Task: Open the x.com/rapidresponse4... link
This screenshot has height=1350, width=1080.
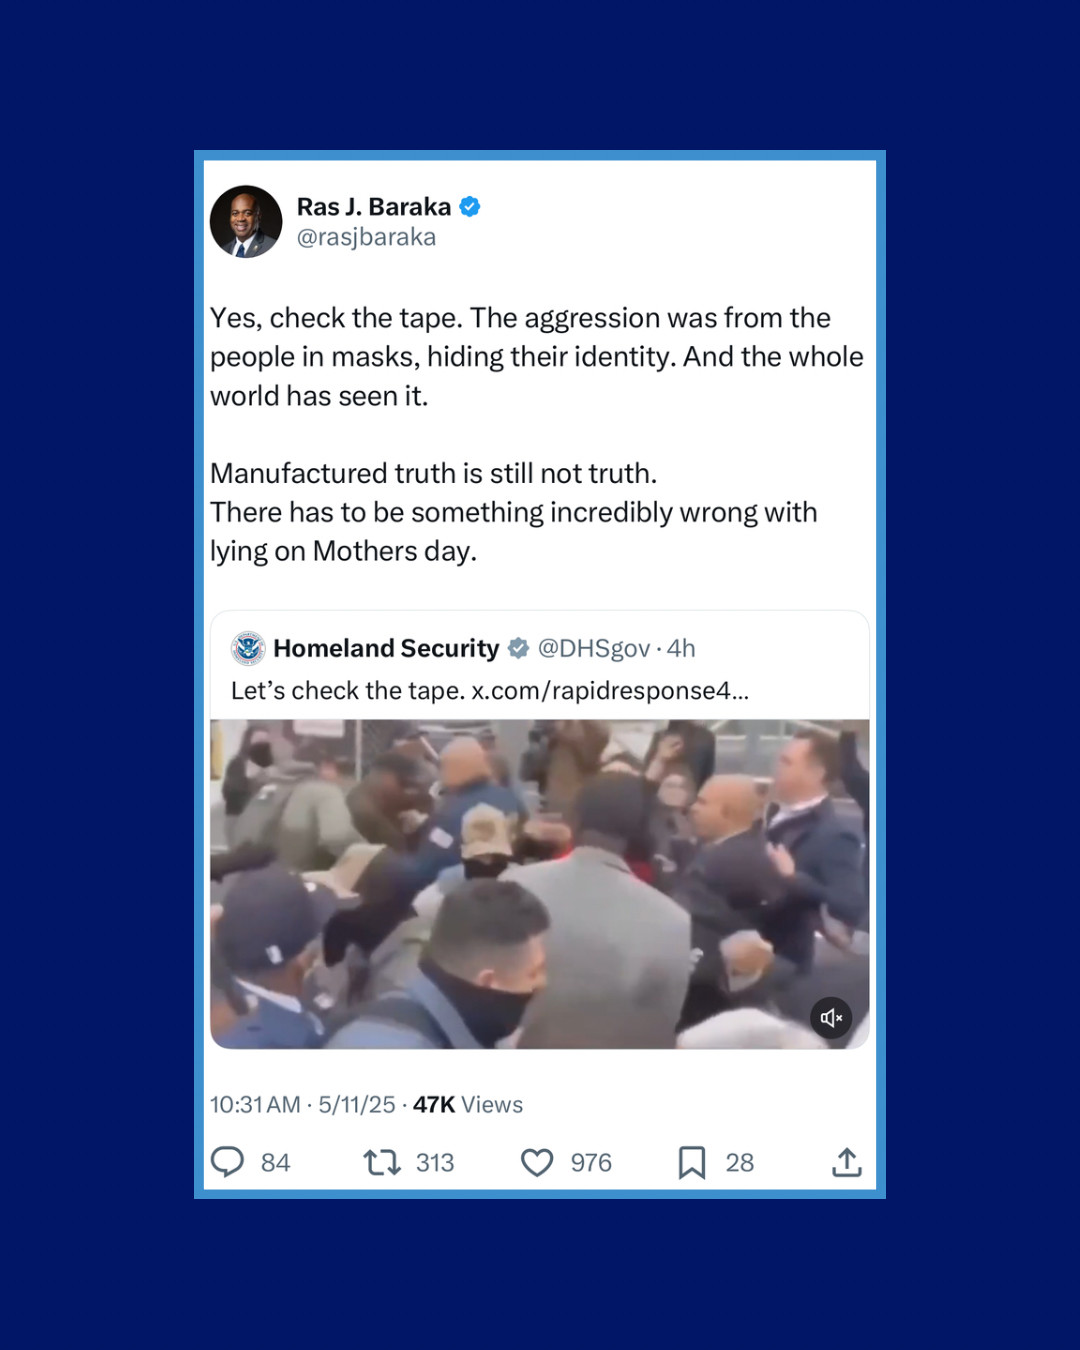Action: pyautogui.click(x=610, y=691)
